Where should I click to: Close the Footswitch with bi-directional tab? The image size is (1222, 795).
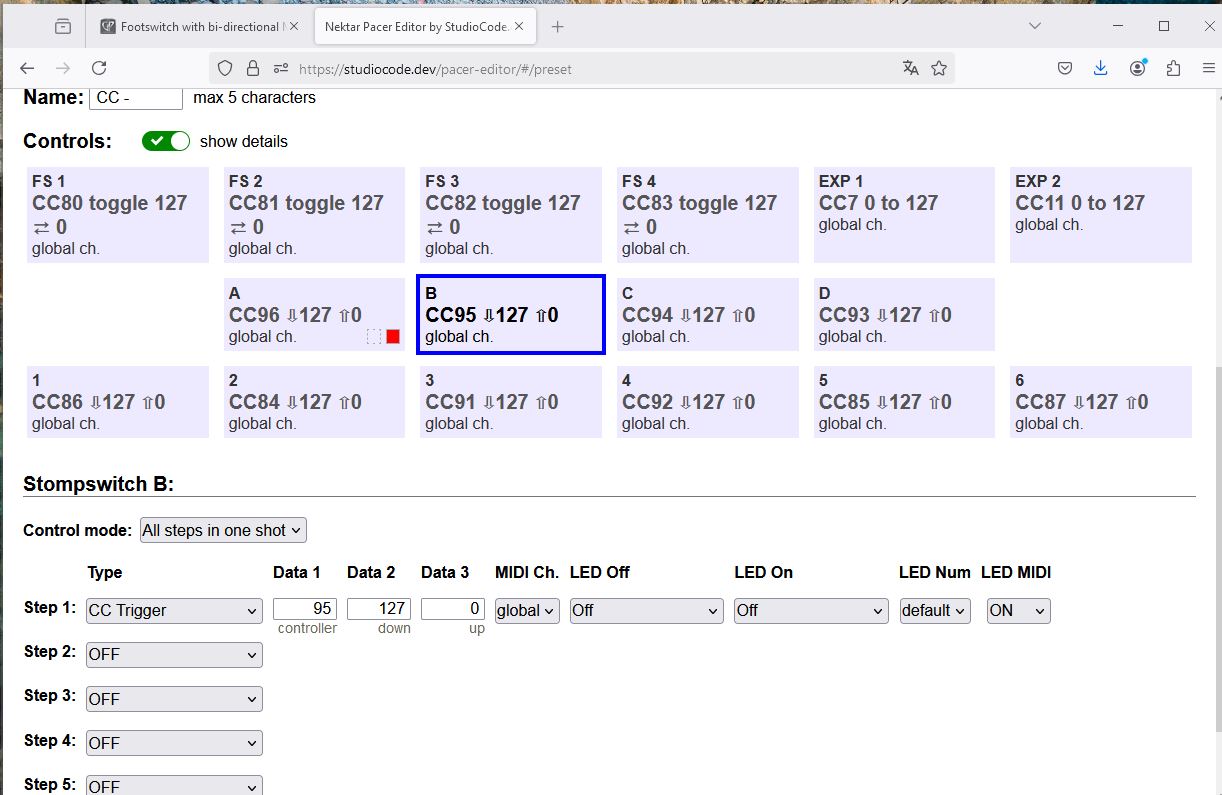coord(294,27)
